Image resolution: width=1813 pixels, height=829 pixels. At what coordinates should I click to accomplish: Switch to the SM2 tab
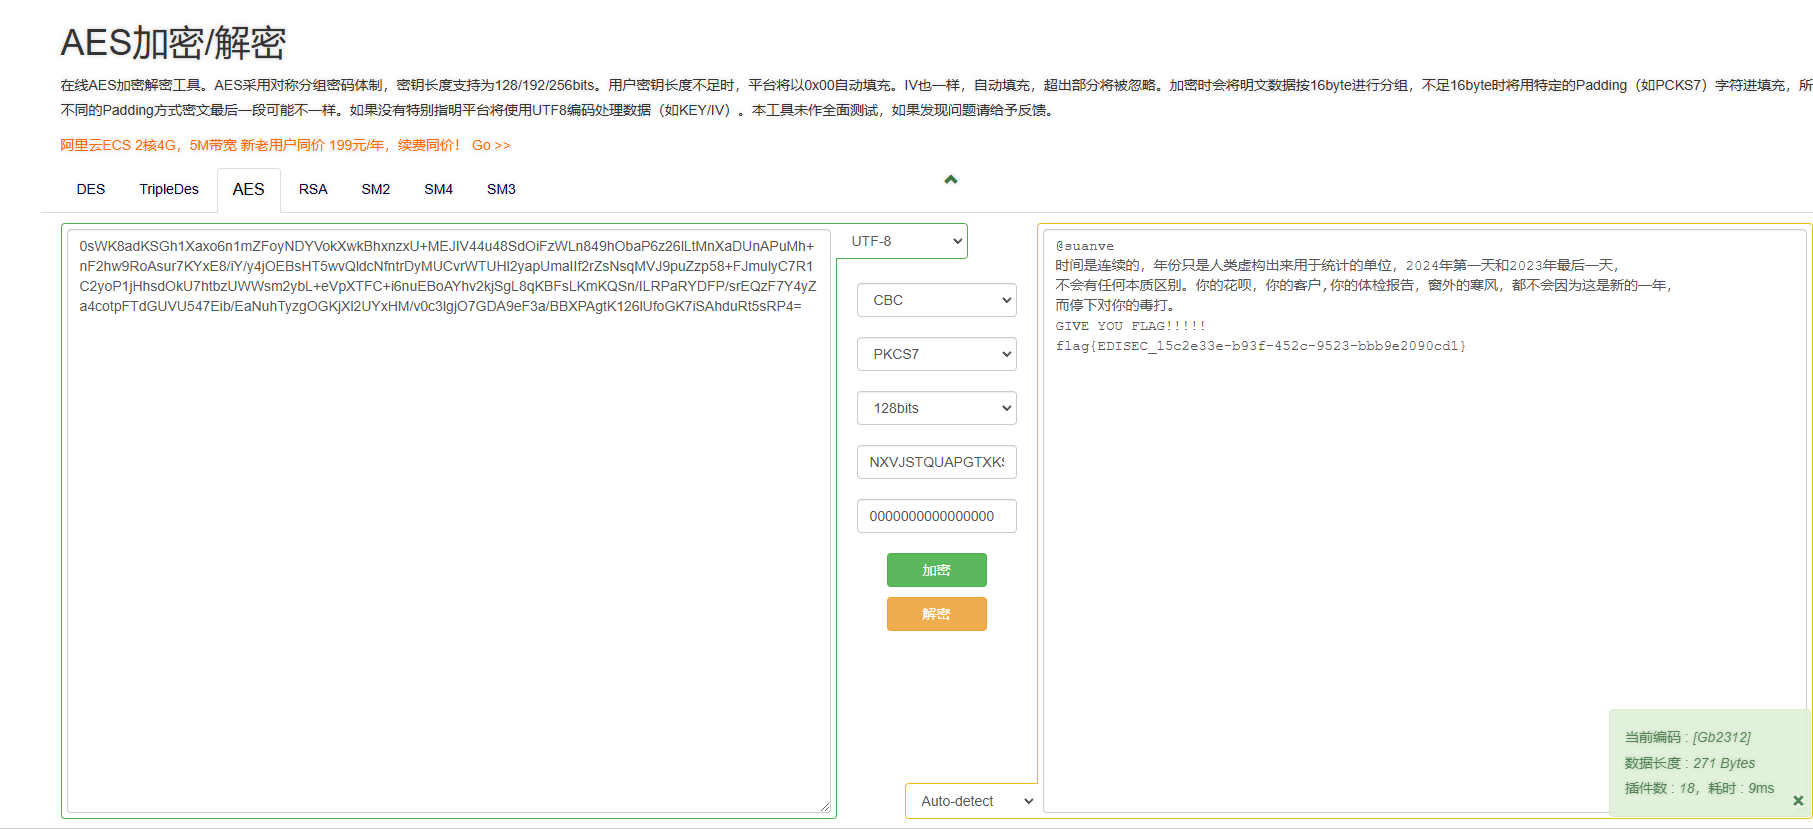pos(376,189)
